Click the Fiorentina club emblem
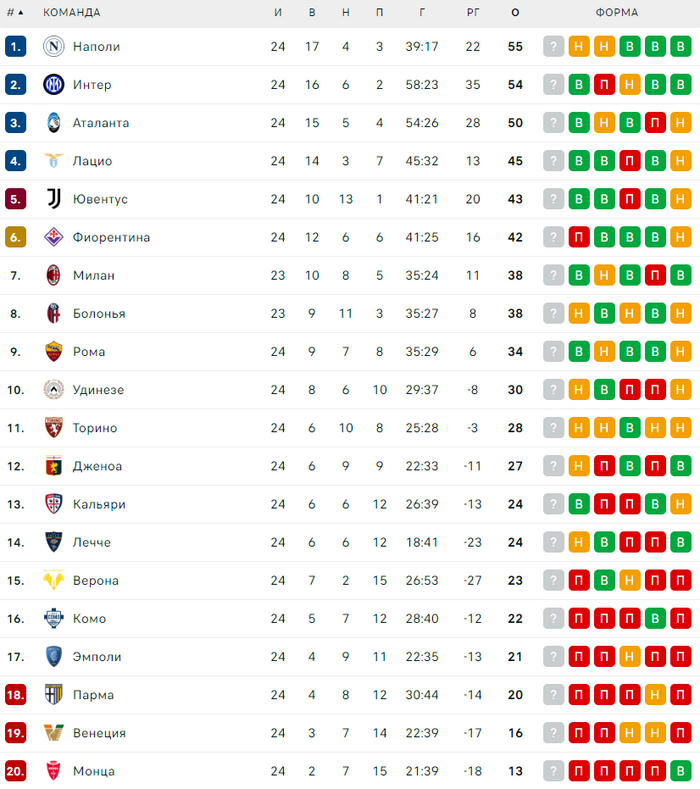The width and height of the screenshot is (700, 789). coord(53,237)
